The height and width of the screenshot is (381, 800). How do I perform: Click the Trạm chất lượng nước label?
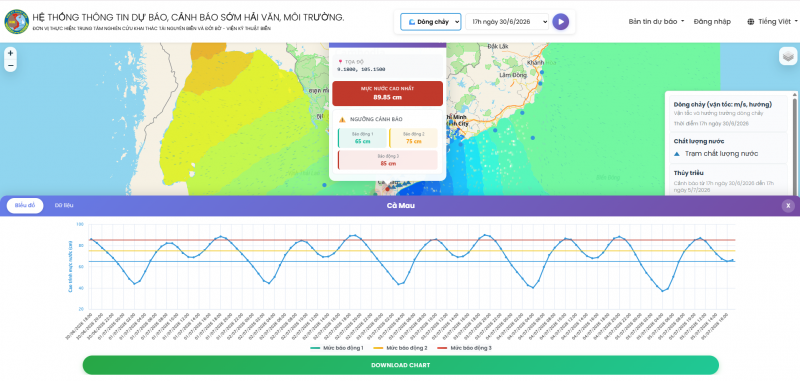click(x=721, y=154)
